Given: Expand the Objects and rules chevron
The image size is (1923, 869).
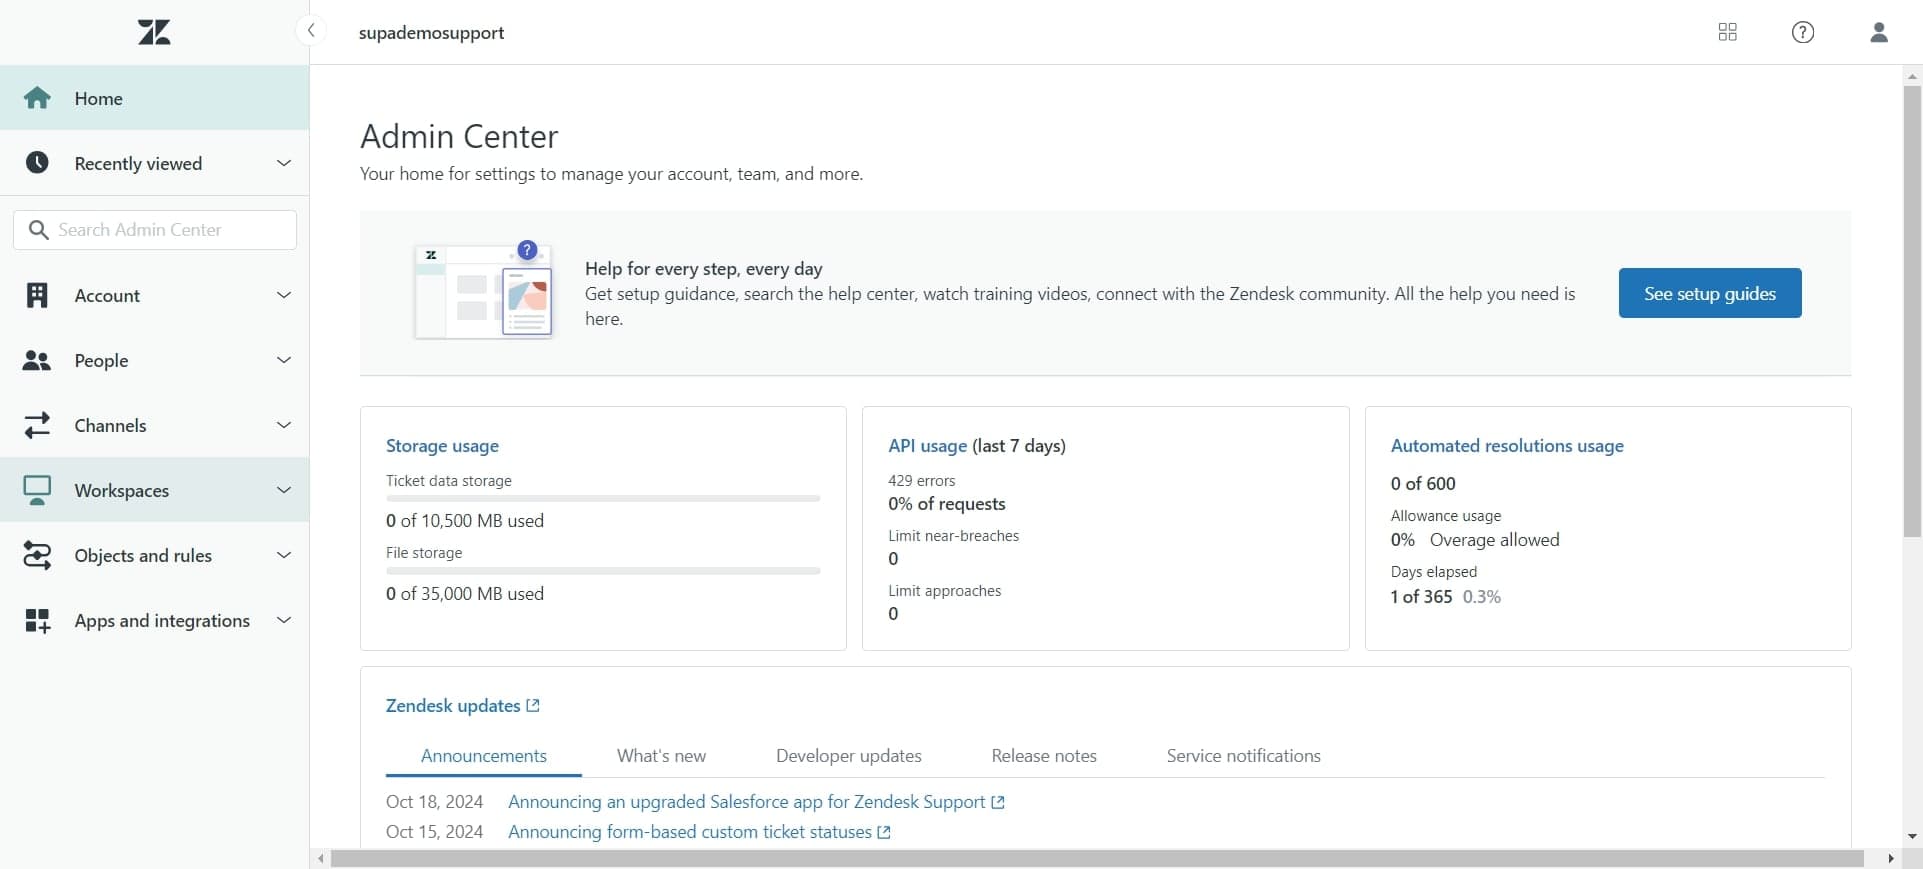Looking at the screenshot, I should click(284, 555).
